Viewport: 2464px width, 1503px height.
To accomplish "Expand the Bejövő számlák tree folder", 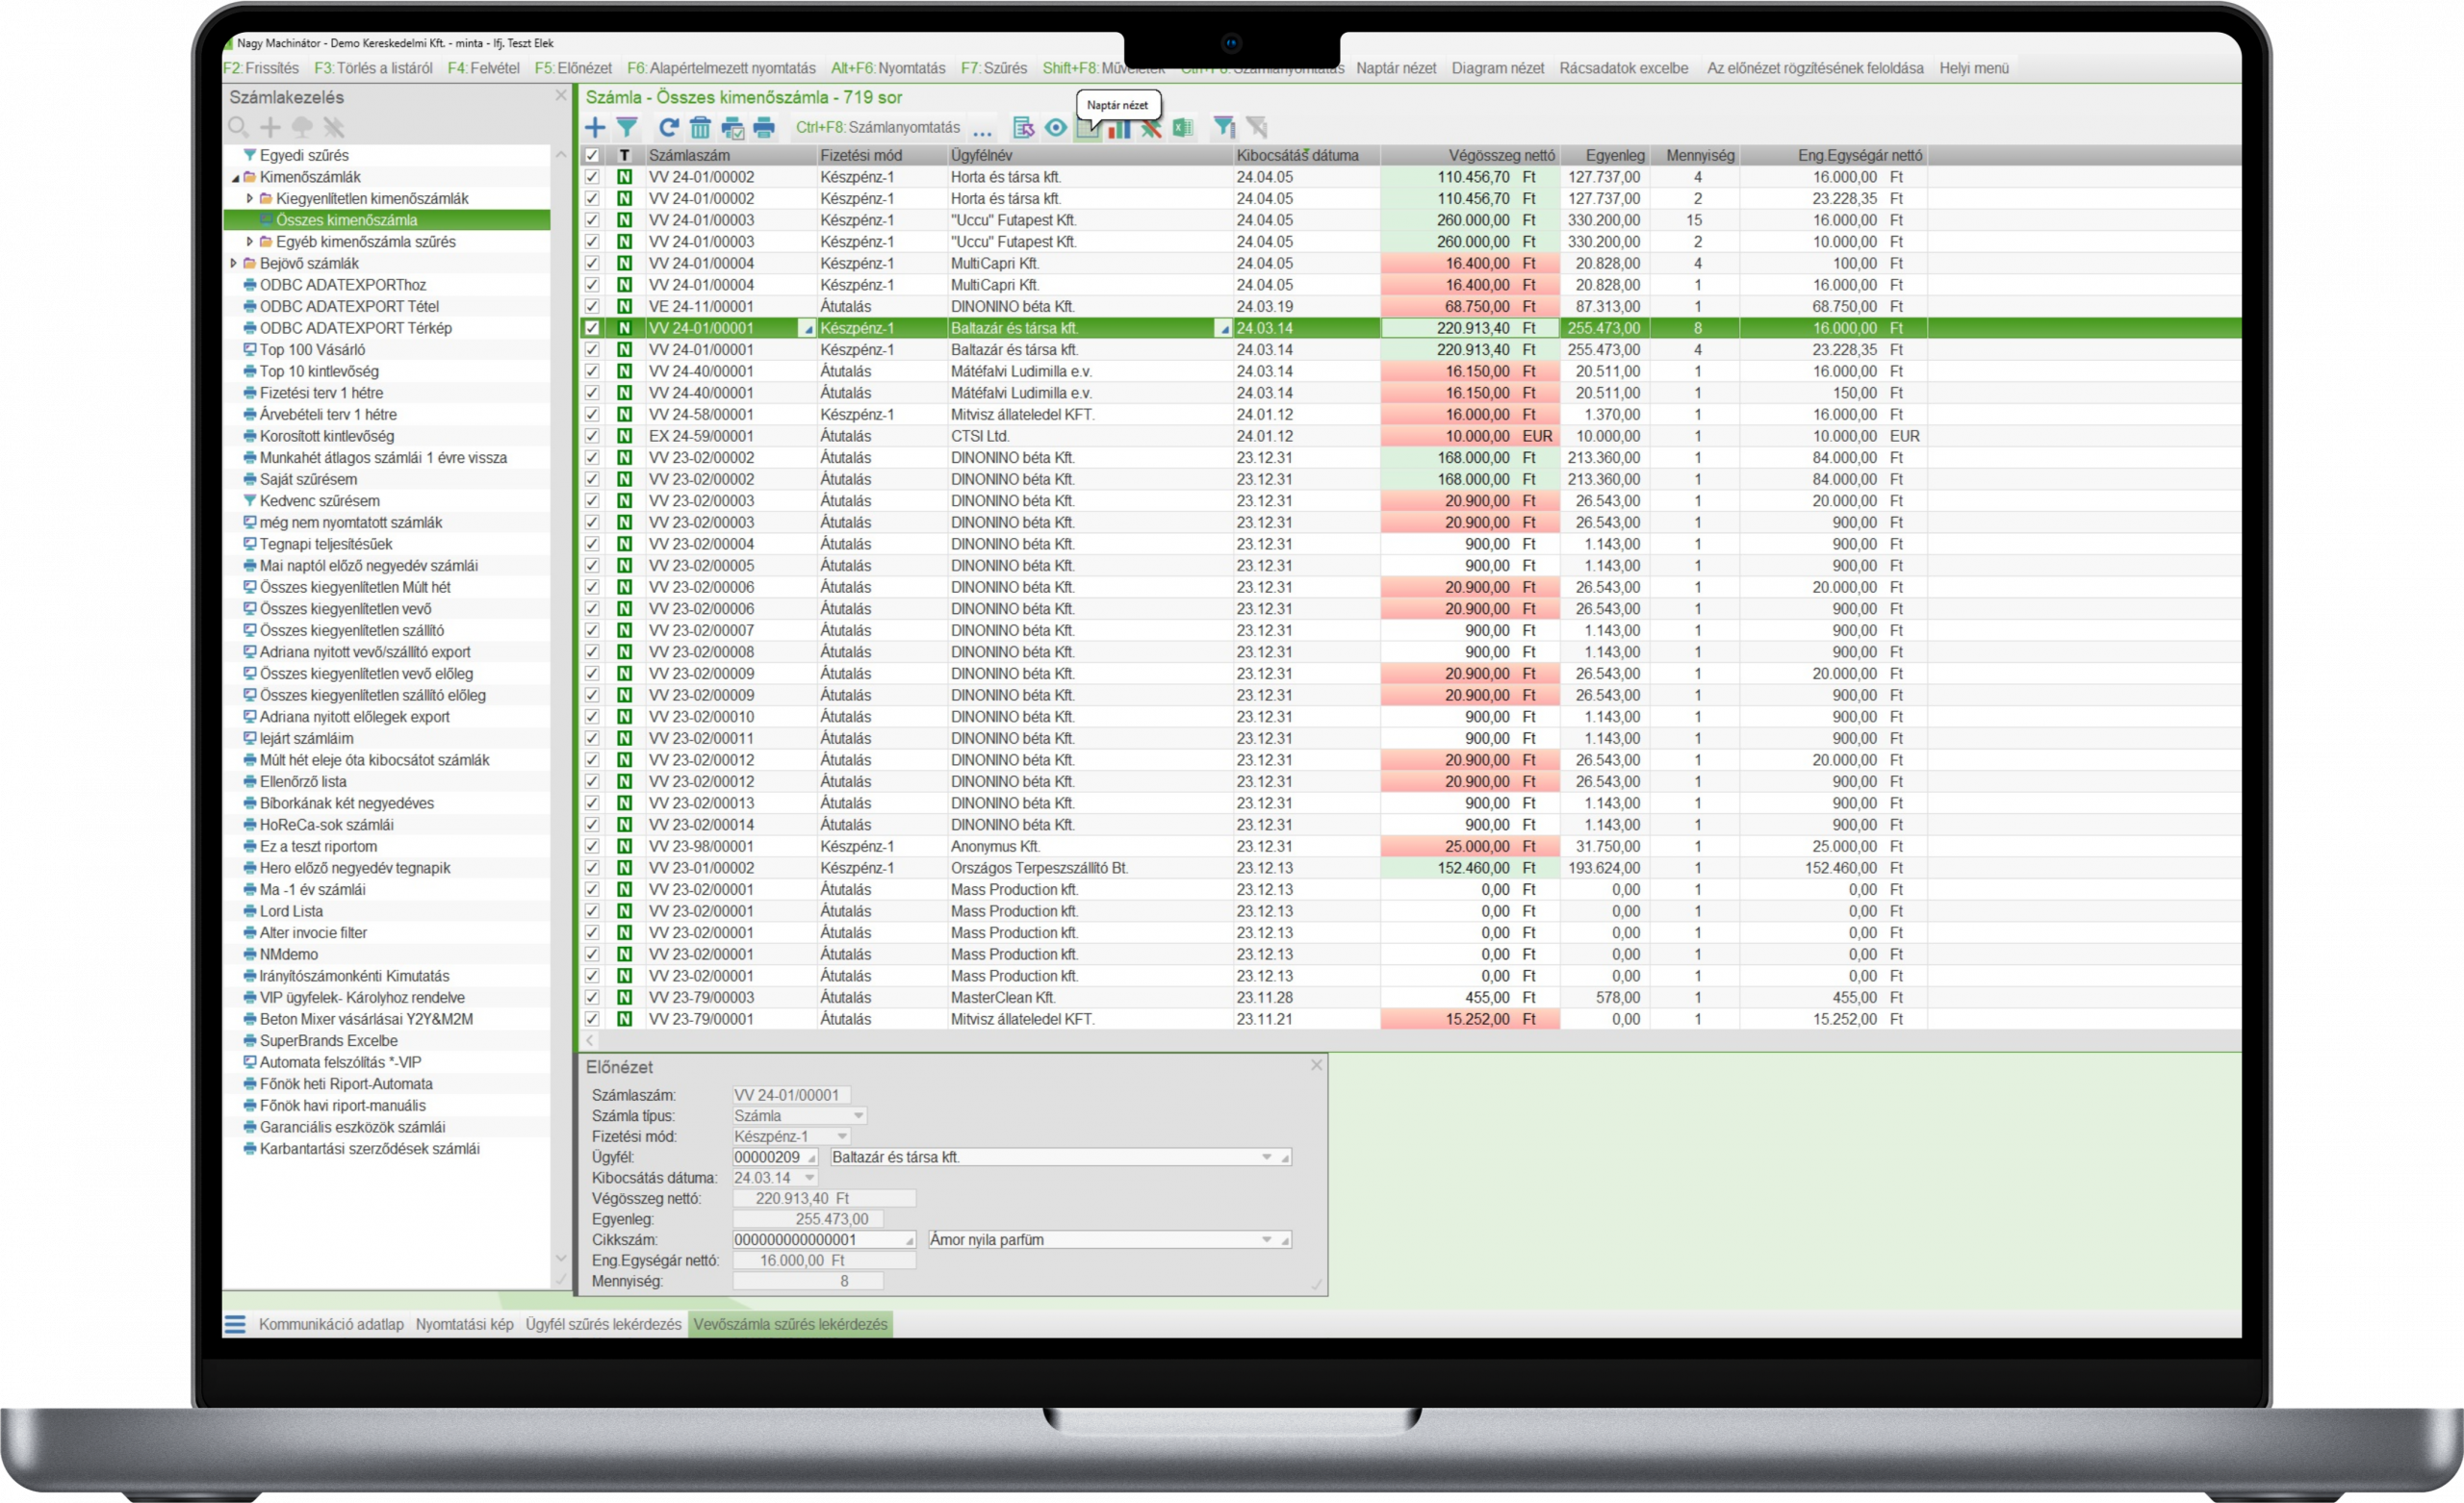I will [x=234, y=263].
